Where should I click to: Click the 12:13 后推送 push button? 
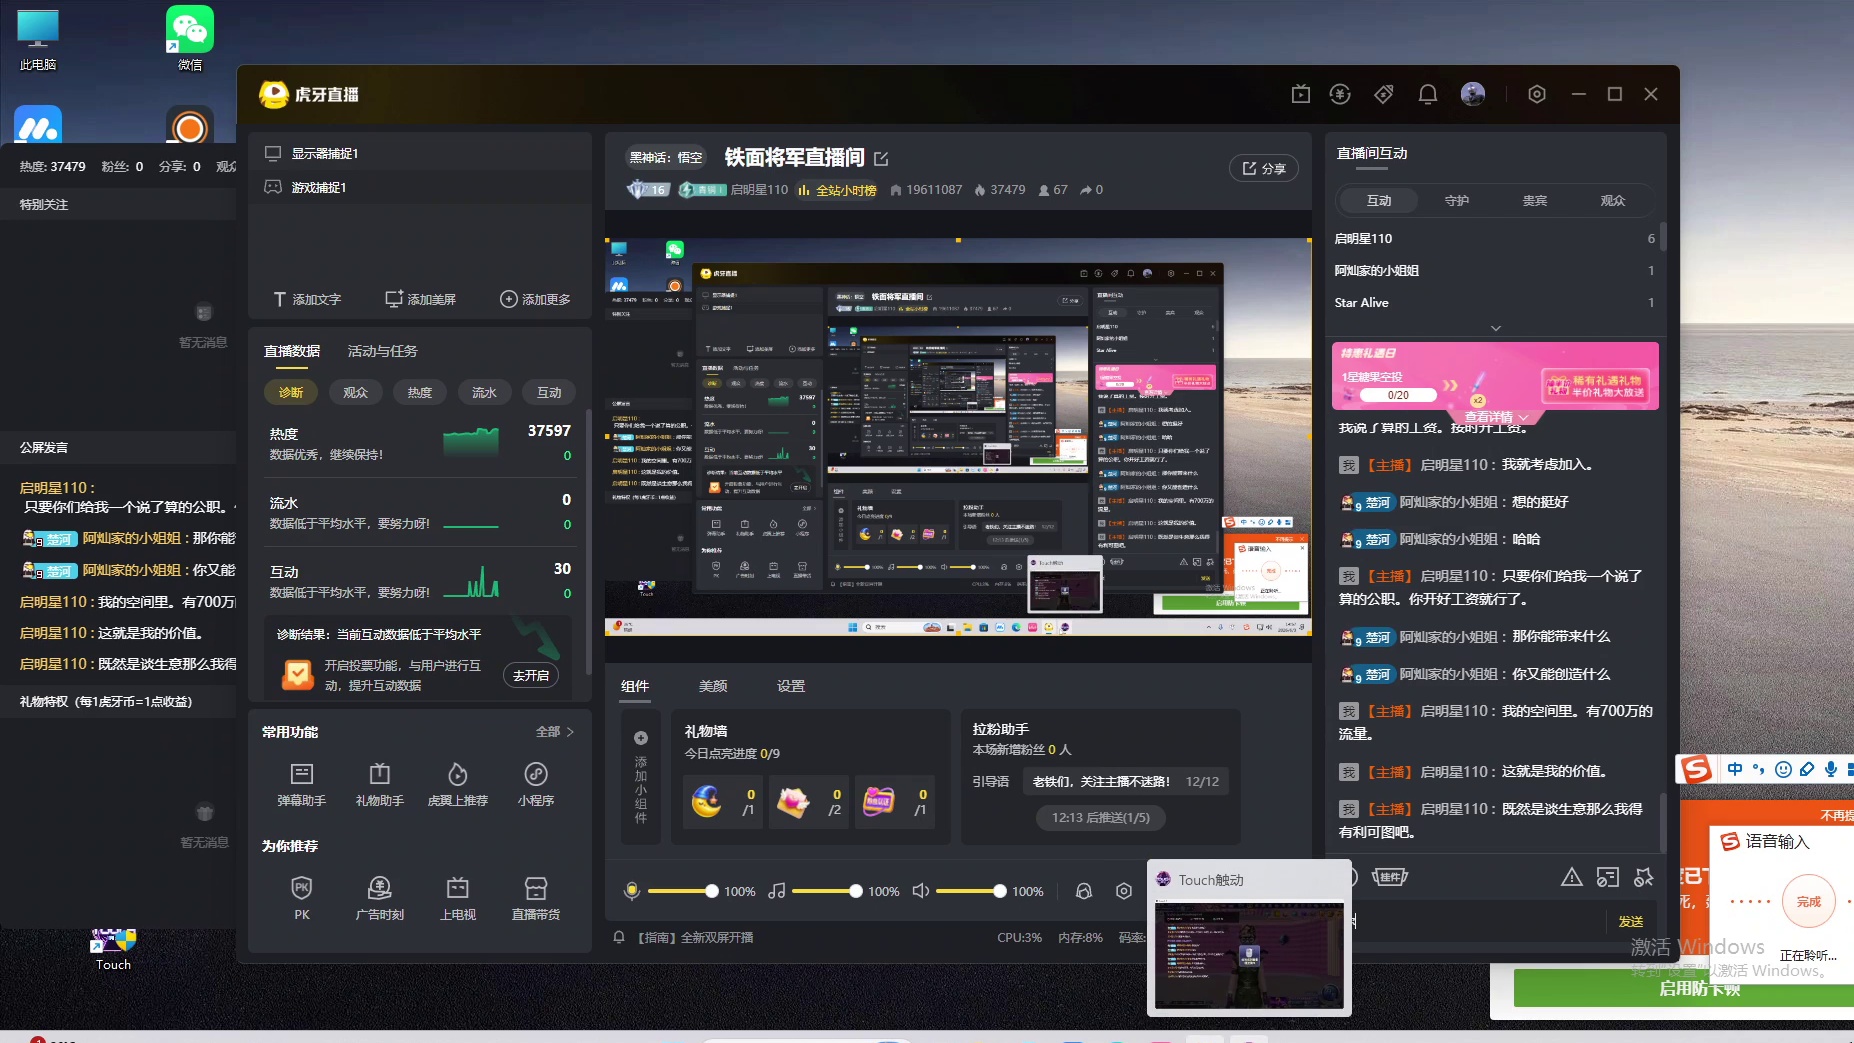coord(1101,817)
